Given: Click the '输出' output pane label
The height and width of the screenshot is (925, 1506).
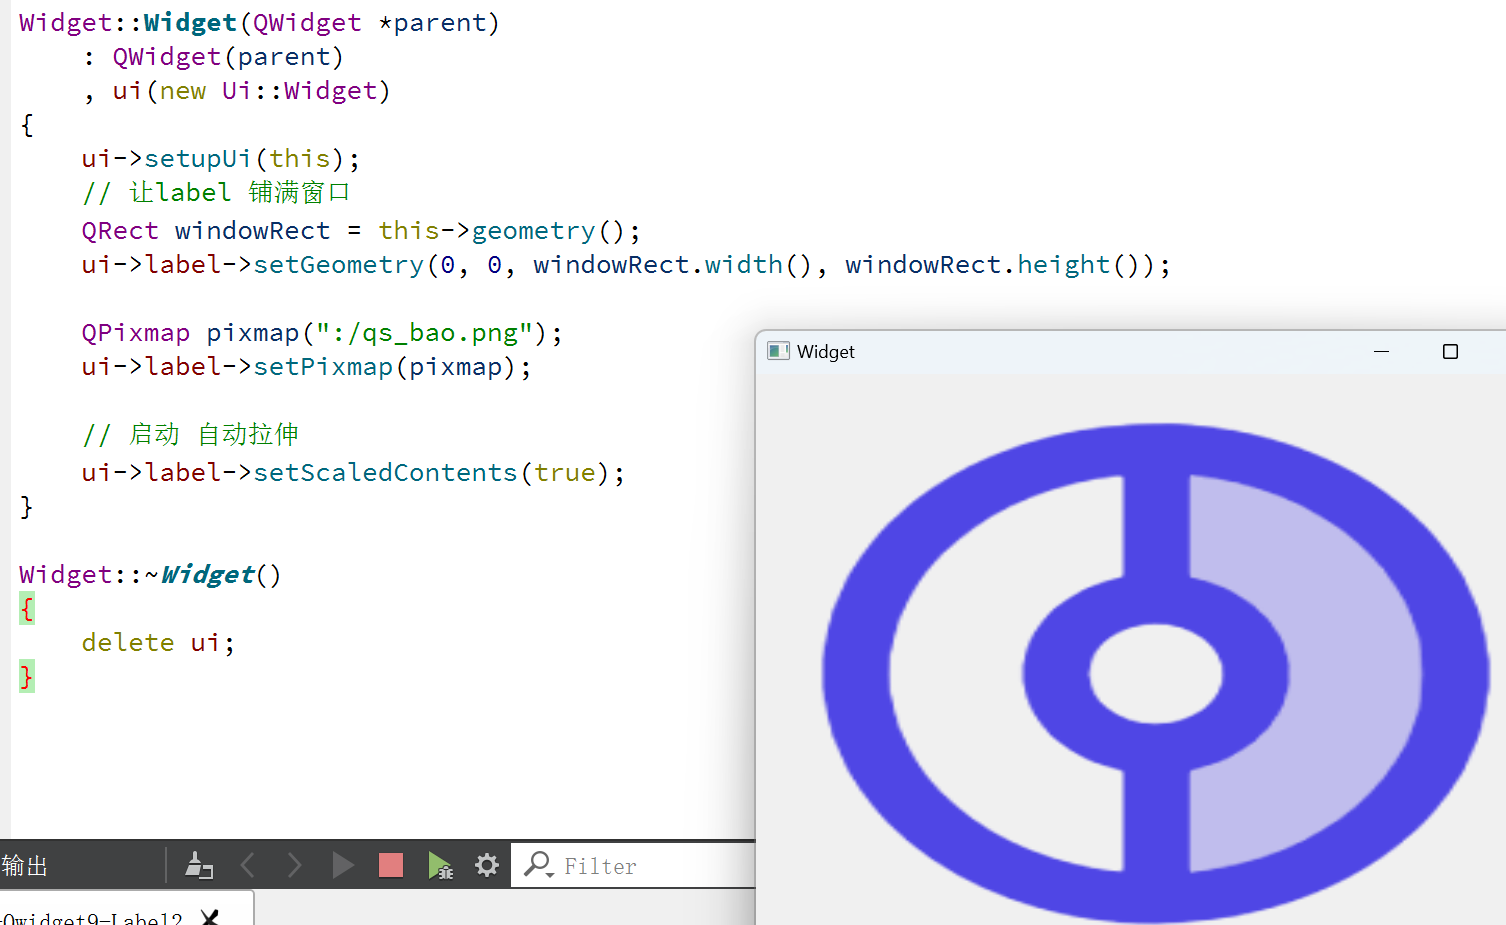Looking at the screenshot, I should [25, 866].
